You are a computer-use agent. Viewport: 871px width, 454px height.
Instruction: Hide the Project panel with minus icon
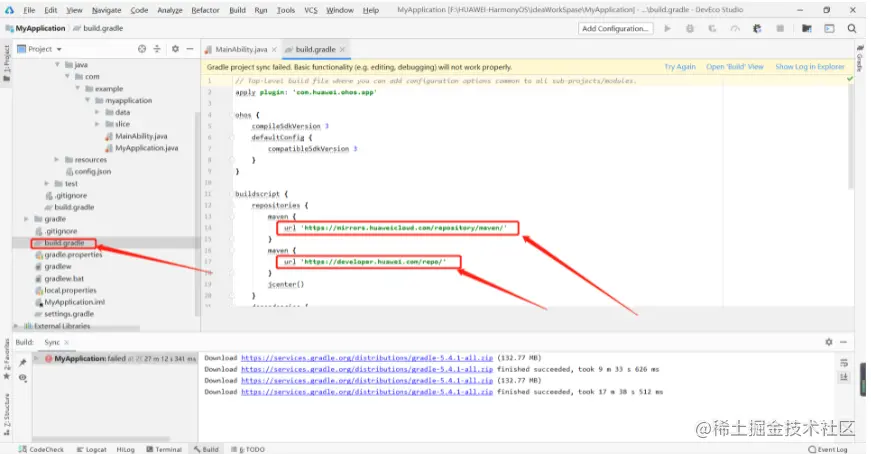click(190, 49)
